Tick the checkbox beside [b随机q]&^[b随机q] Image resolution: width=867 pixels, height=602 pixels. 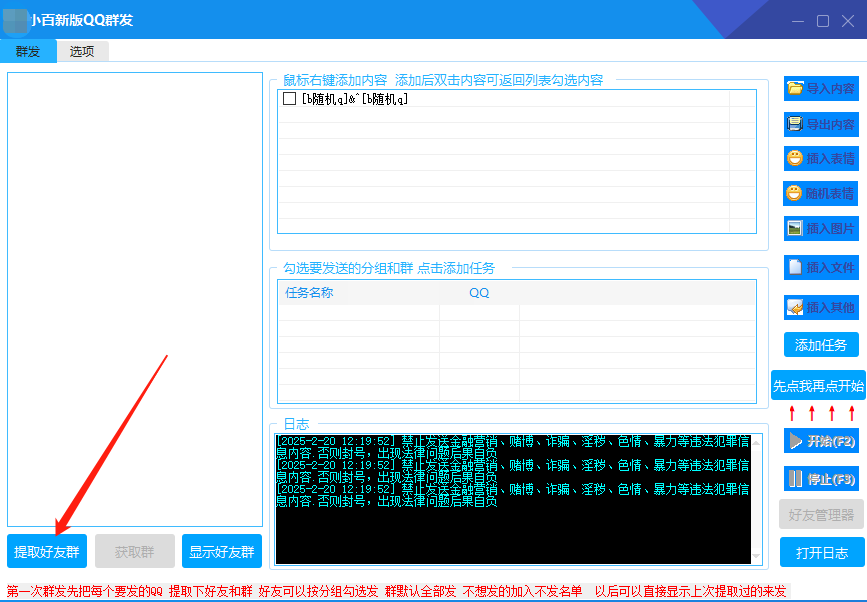[x=289, y=98]
